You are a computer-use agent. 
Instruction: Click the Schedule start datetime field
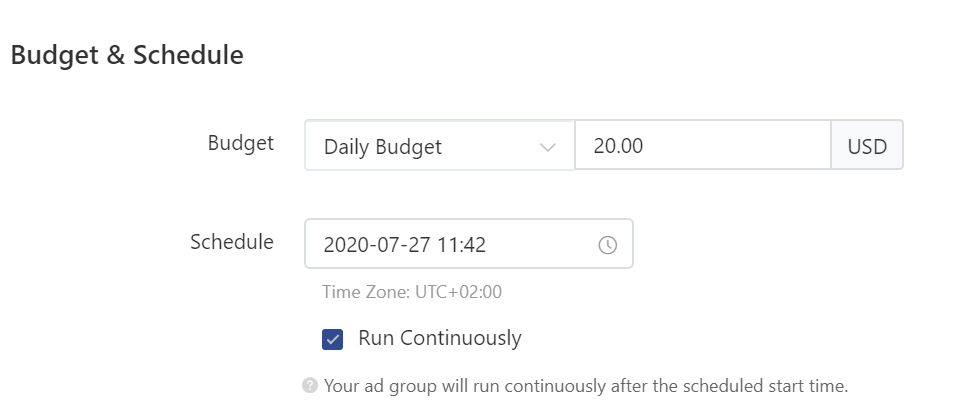click(468, 243)
